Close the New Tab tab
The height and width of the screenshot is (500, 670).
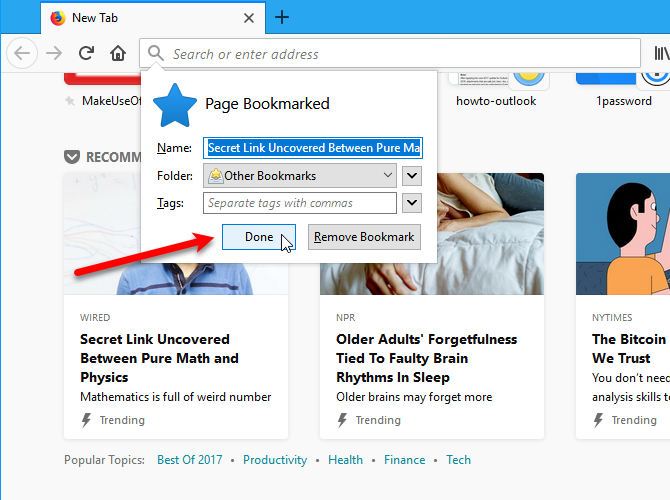[249, 18]
